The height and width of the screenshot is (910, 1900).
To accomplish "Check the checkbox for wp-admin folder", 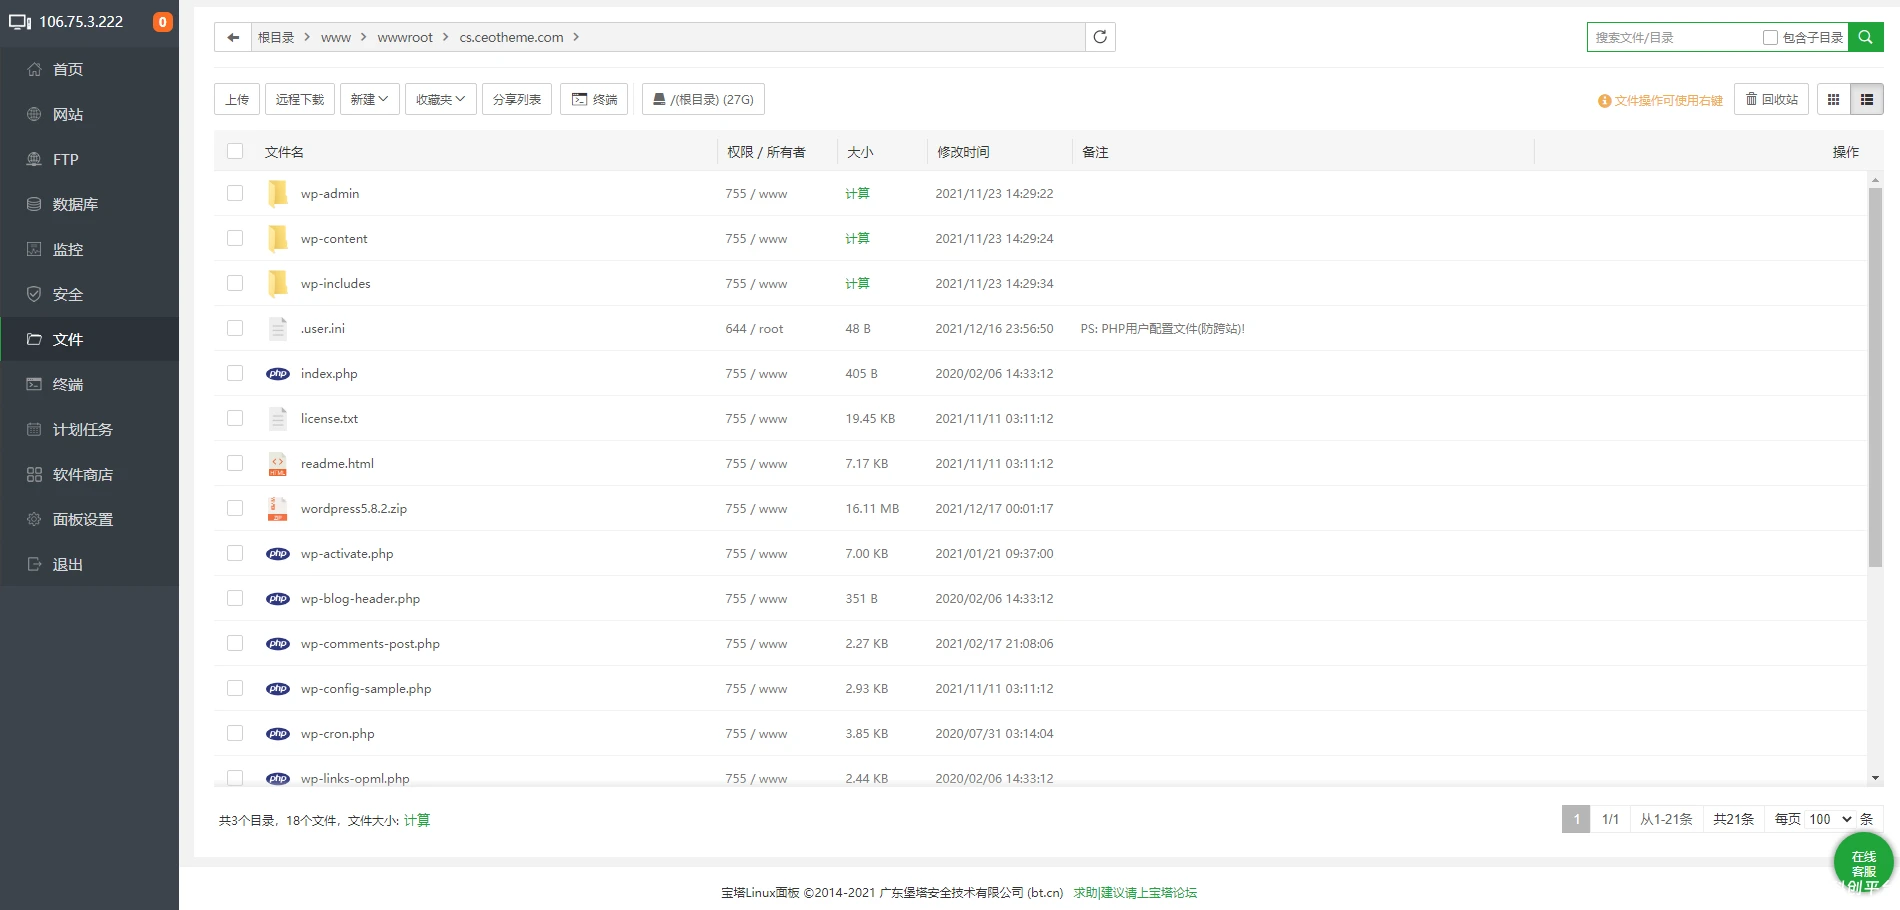I will pyautogui.click(x=235, y=192).
